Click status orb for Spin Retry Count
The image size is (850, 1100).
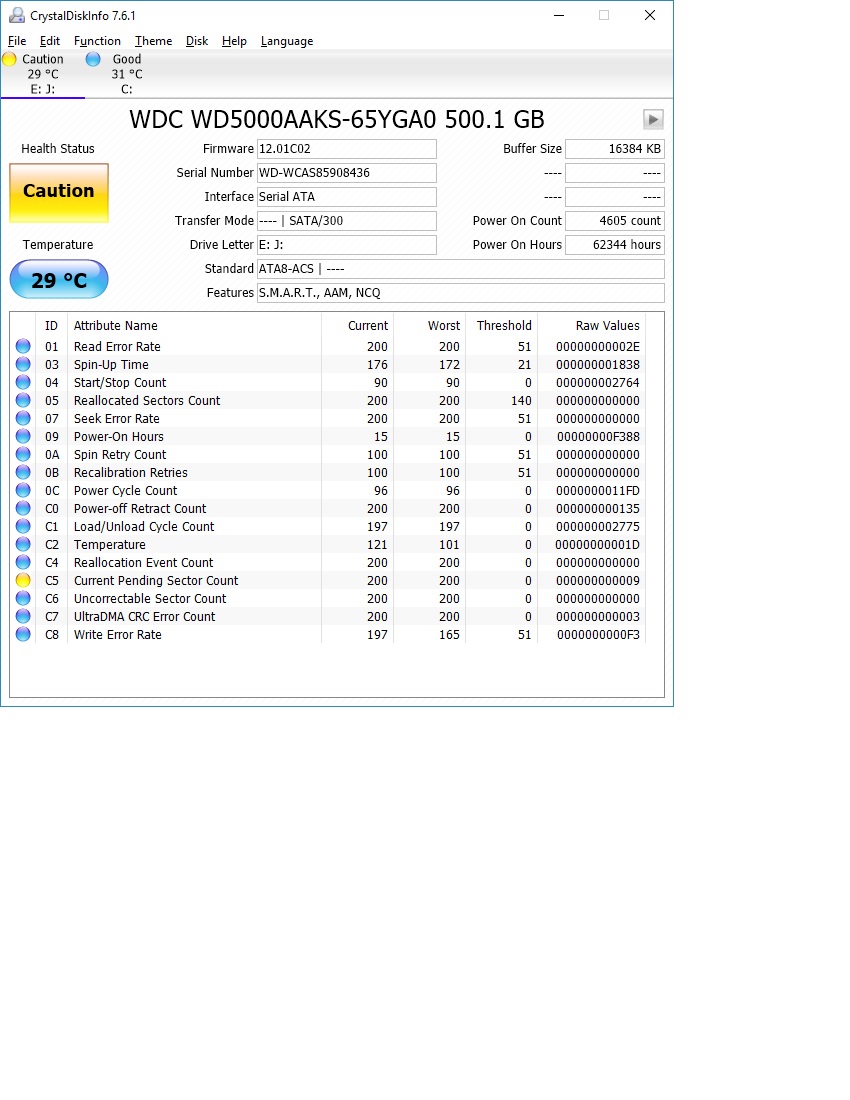(23, 455)
